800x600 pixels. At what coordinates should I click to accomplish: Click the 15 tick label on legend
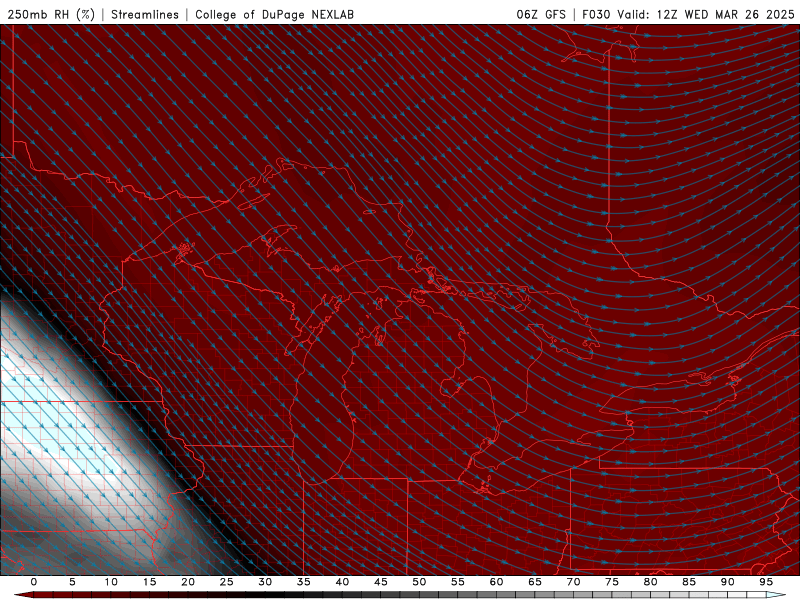point(149,582)
